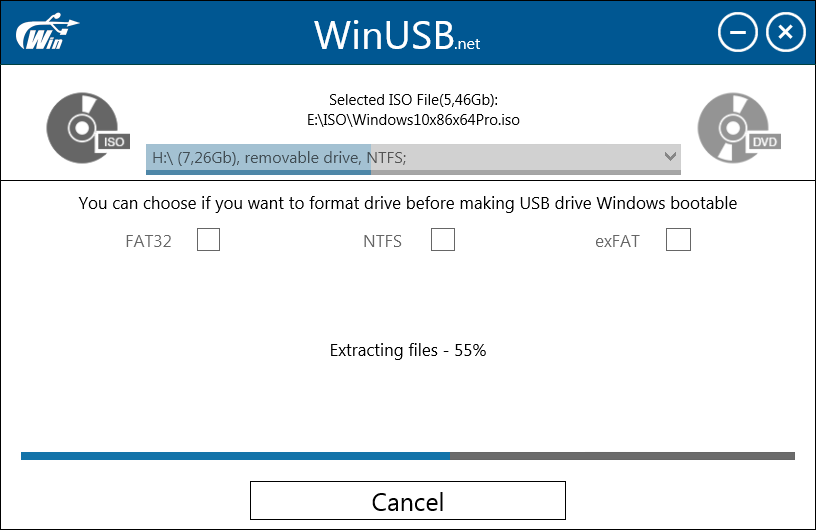
Task: Click the unfilled gray part of progress bar
Action: tap(622, 456)
